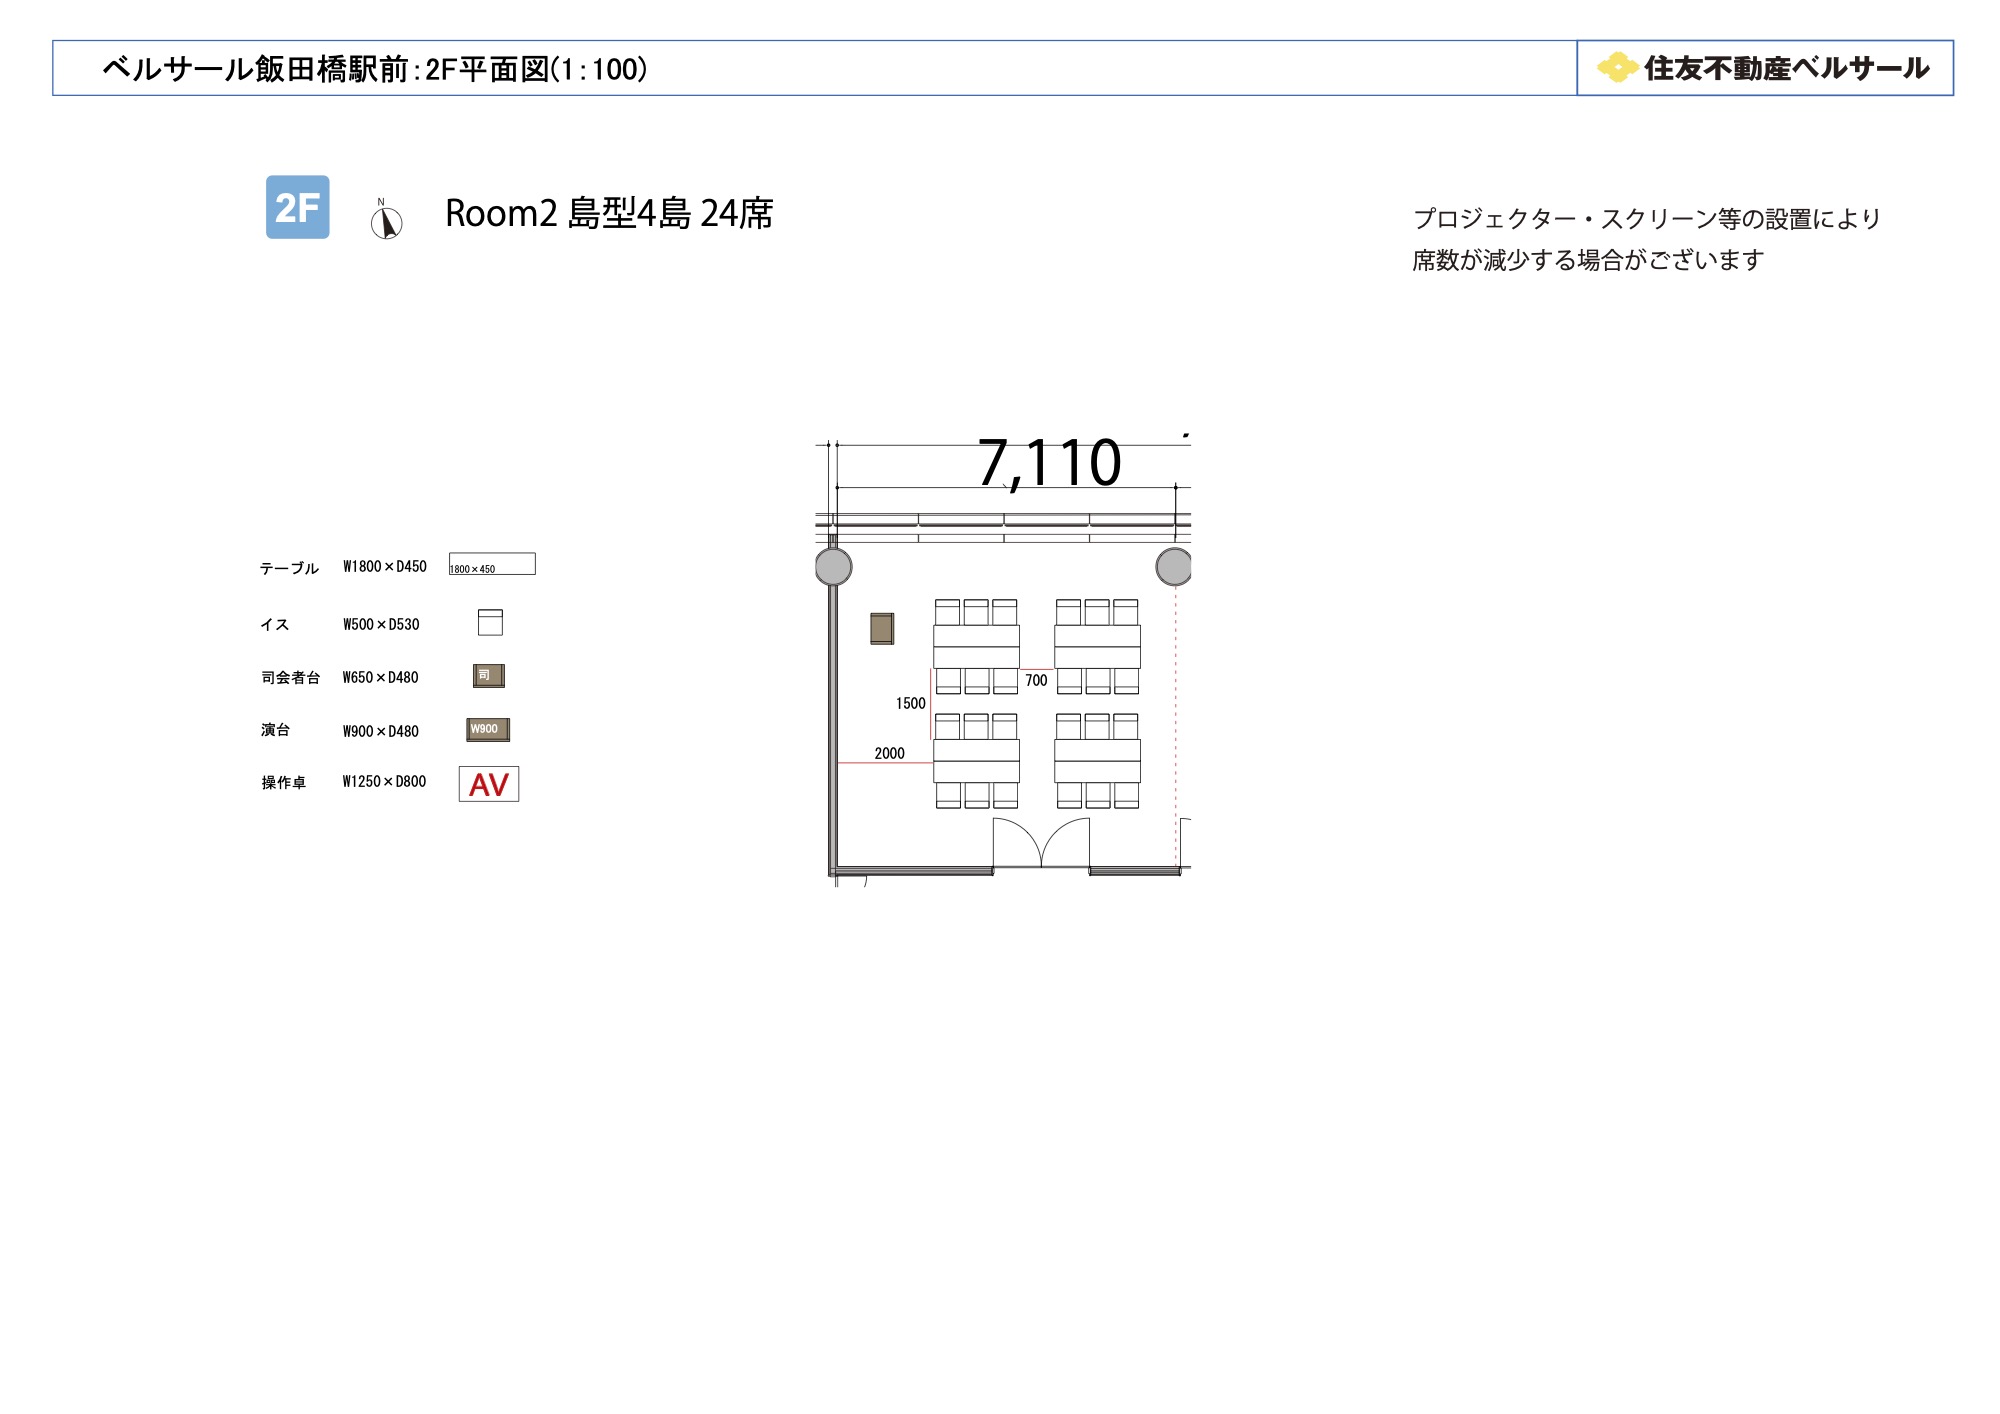
Task: Select the legend label テーブル
Action: 289,568
